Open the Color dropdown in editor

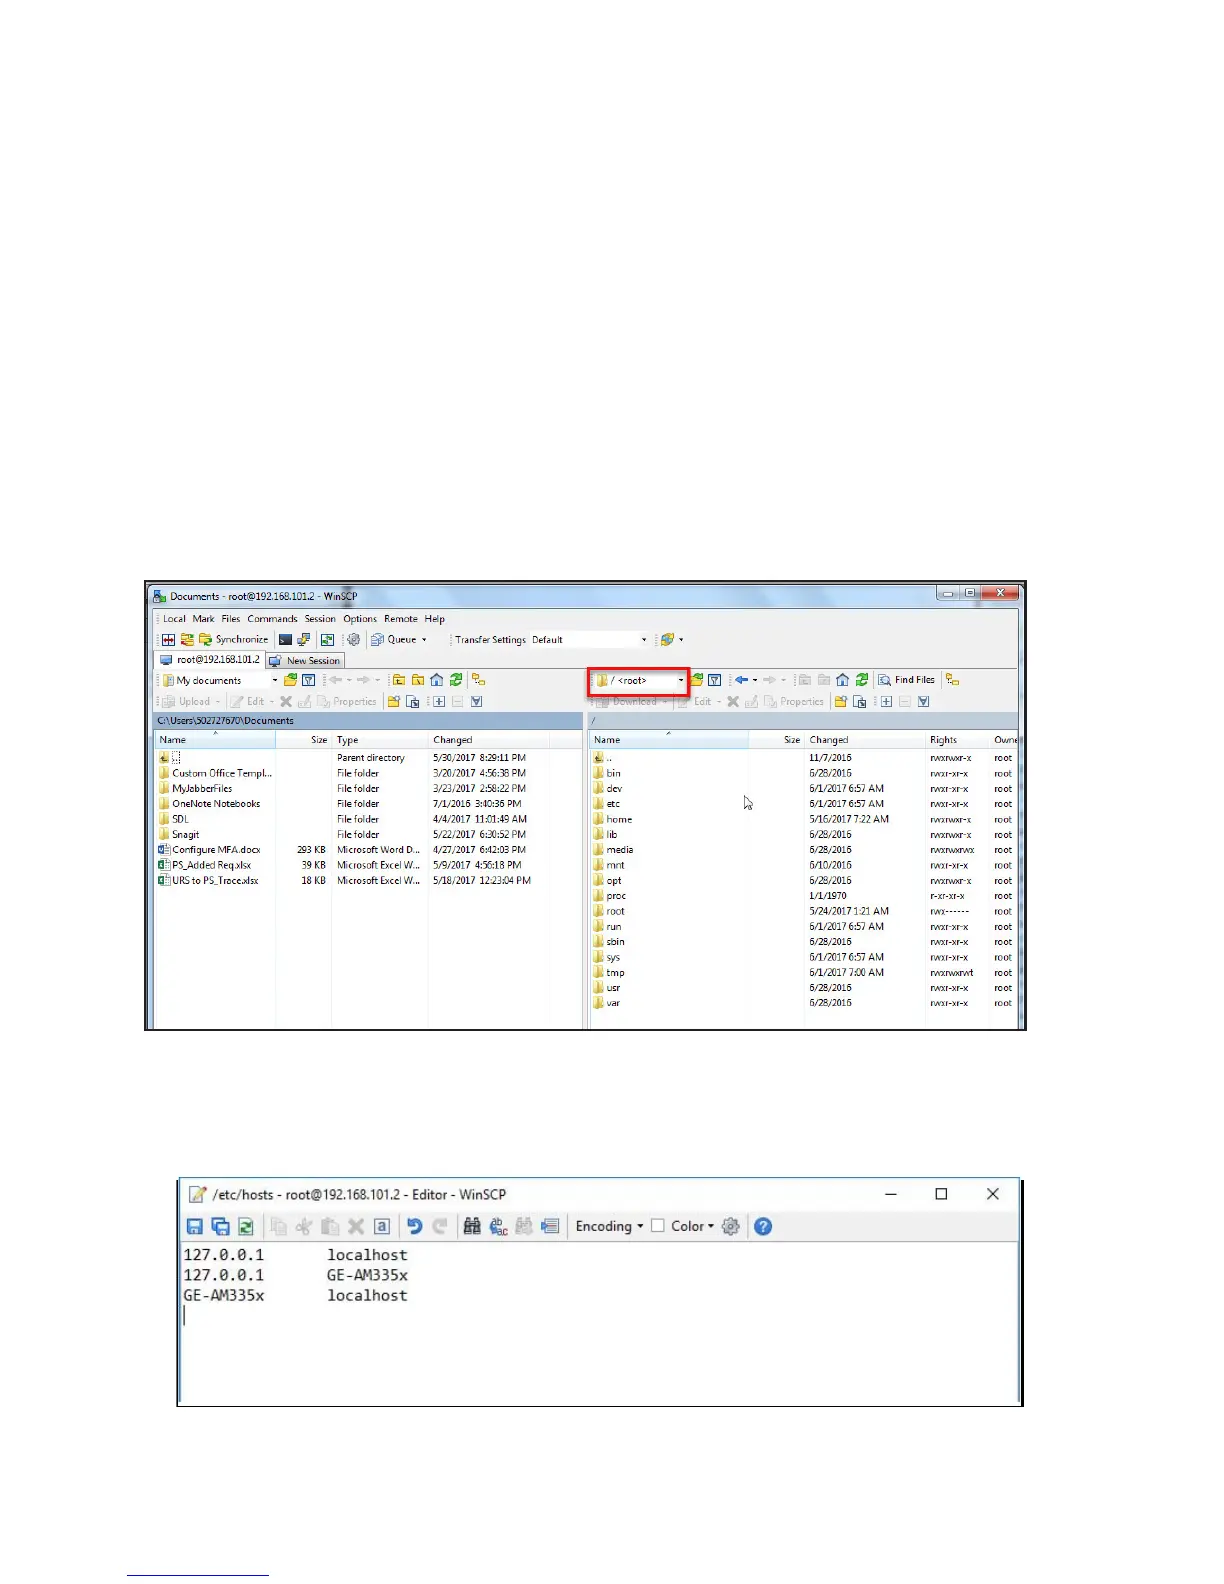[692, 1226]
